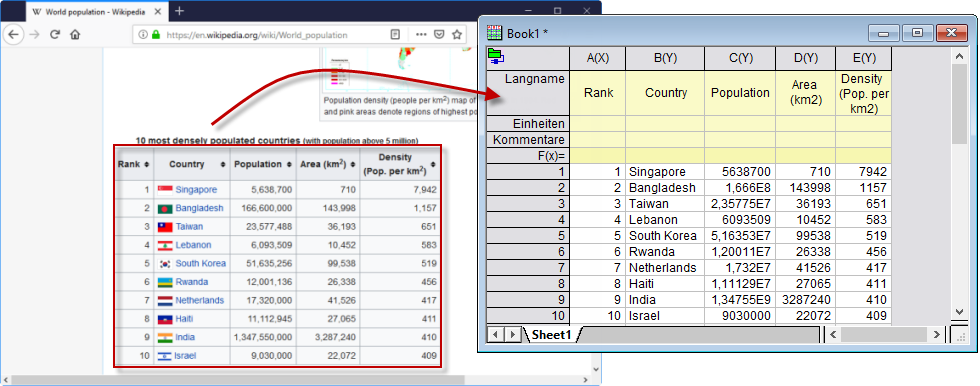Go to previous sheet tab arrow
The width and height of the screenshot is (980, 386).
pos(496,335)
